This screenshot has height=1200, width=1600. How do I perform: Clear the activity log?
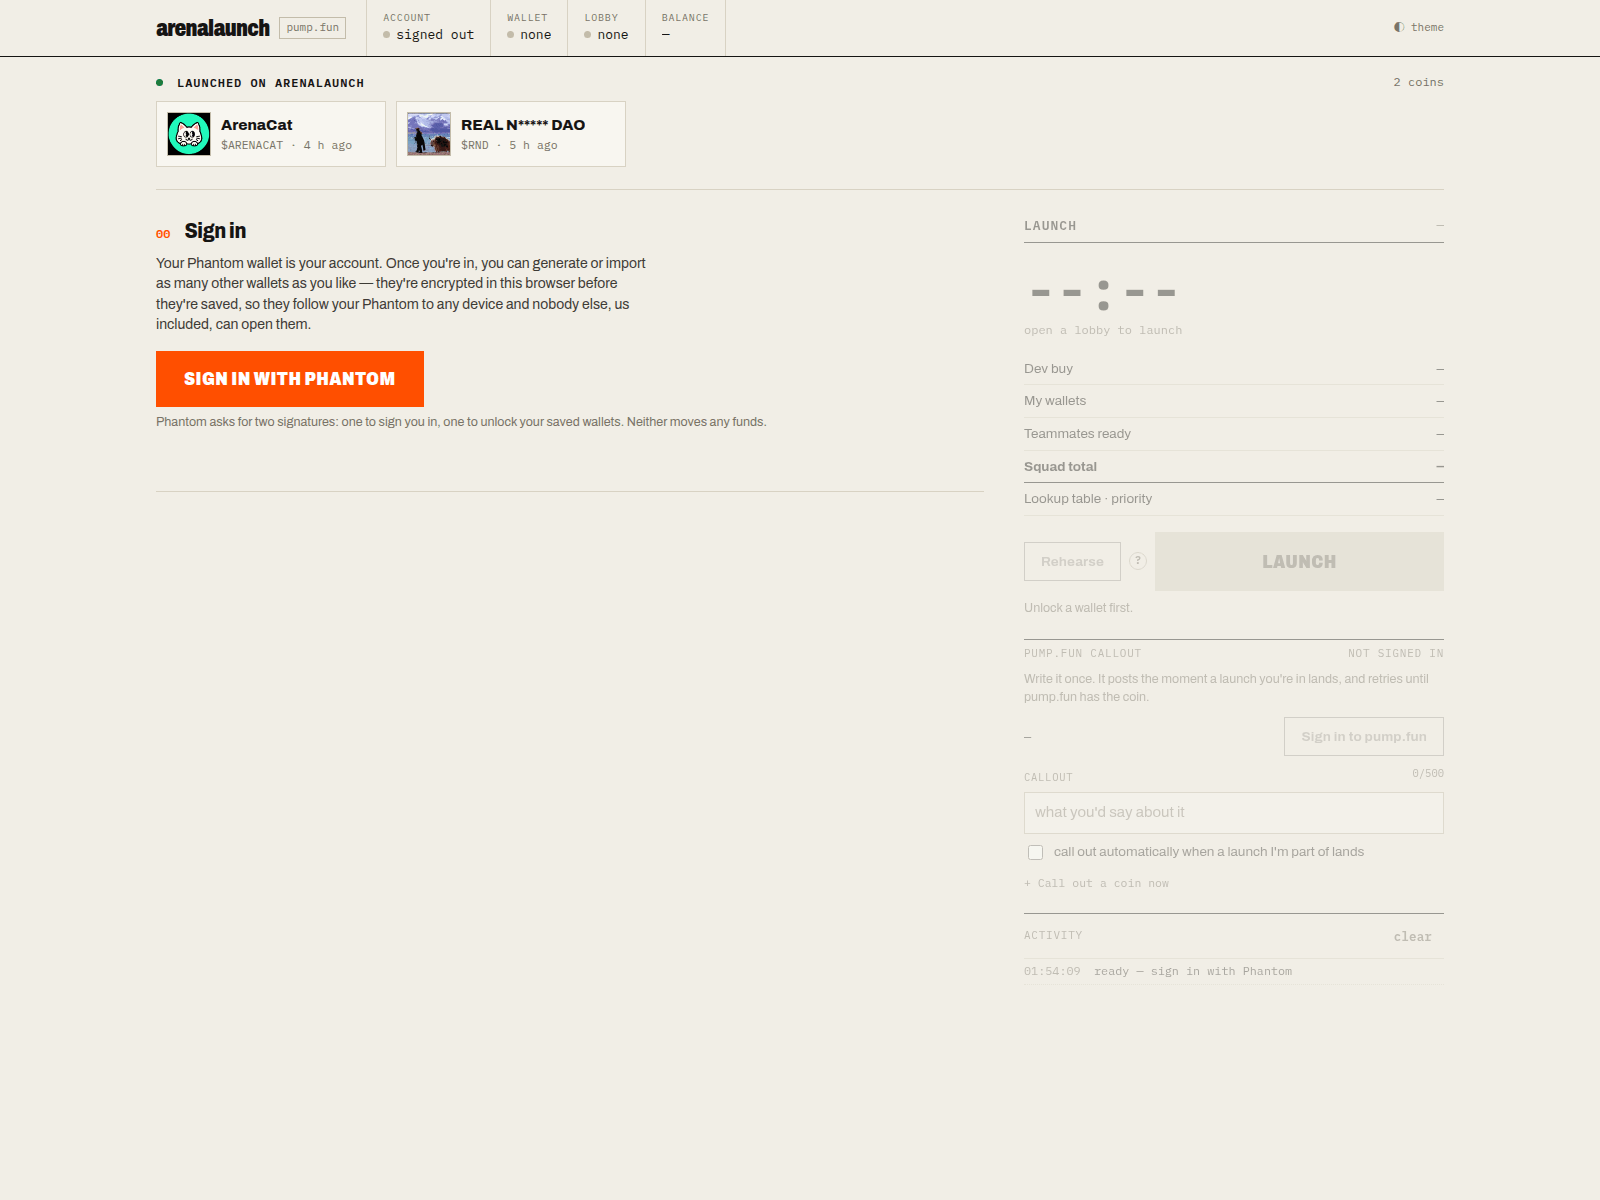[1413, 937]
